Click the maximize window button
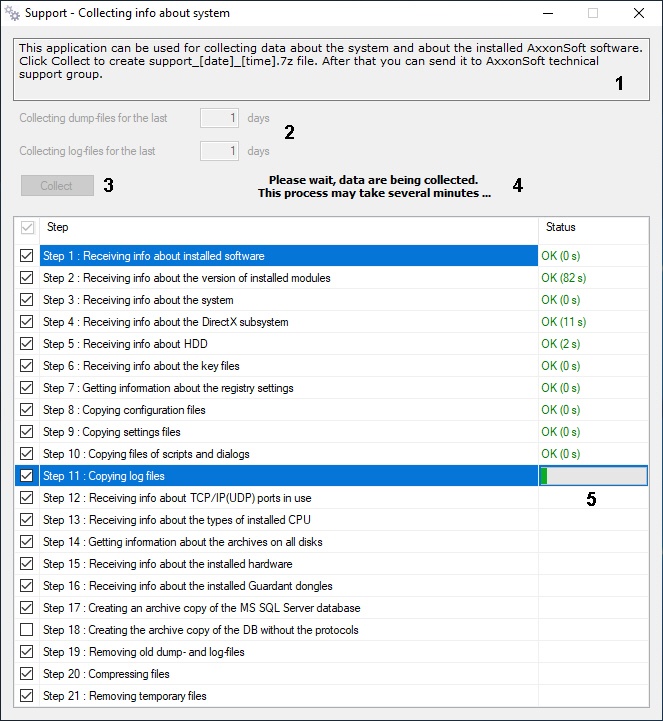This screenshot has width=663, height=721. tap(593, 13)
